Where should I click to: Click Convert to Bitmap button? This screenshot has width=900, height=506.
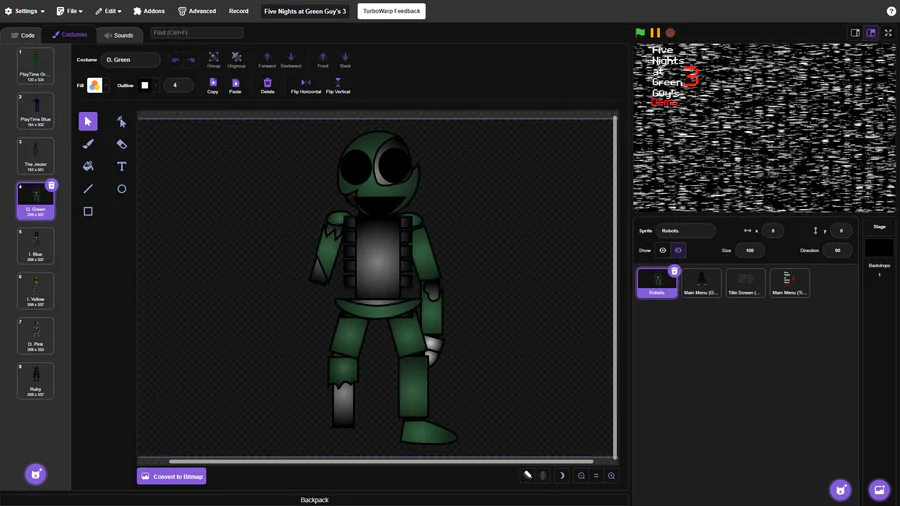(172, 476)
